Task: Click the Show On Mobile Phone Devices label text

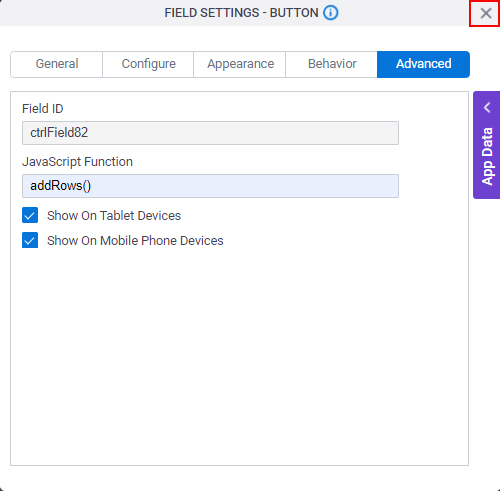Action: coord(135,241)
